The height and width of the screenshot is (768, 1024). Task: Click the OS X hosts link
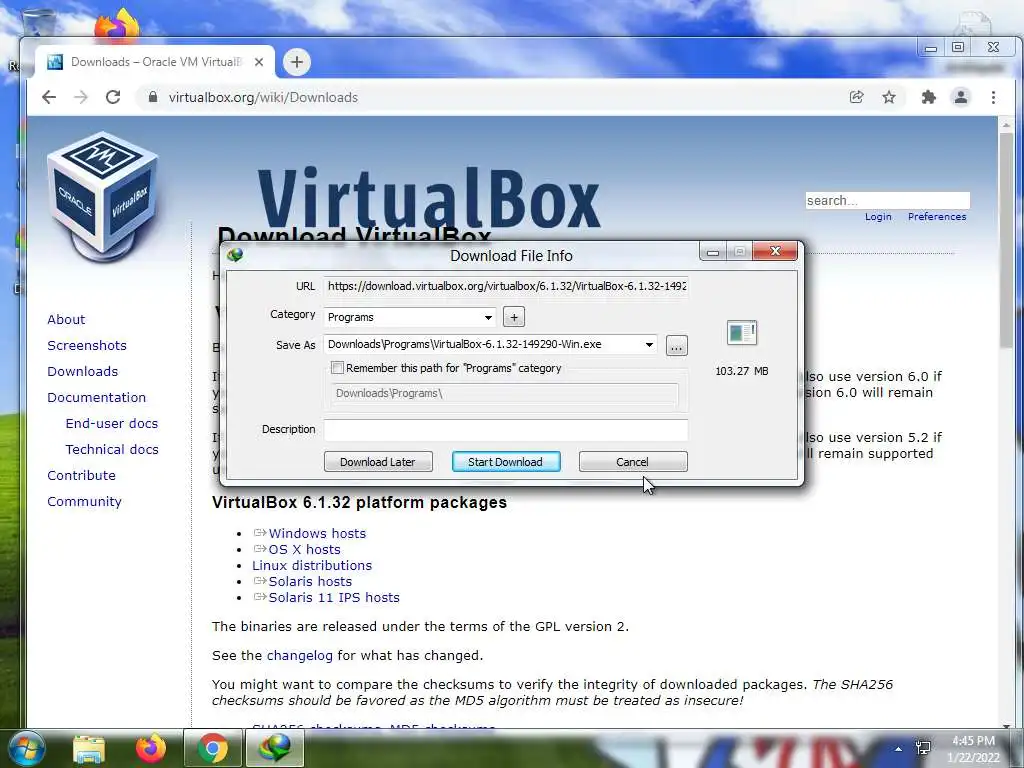304,549
